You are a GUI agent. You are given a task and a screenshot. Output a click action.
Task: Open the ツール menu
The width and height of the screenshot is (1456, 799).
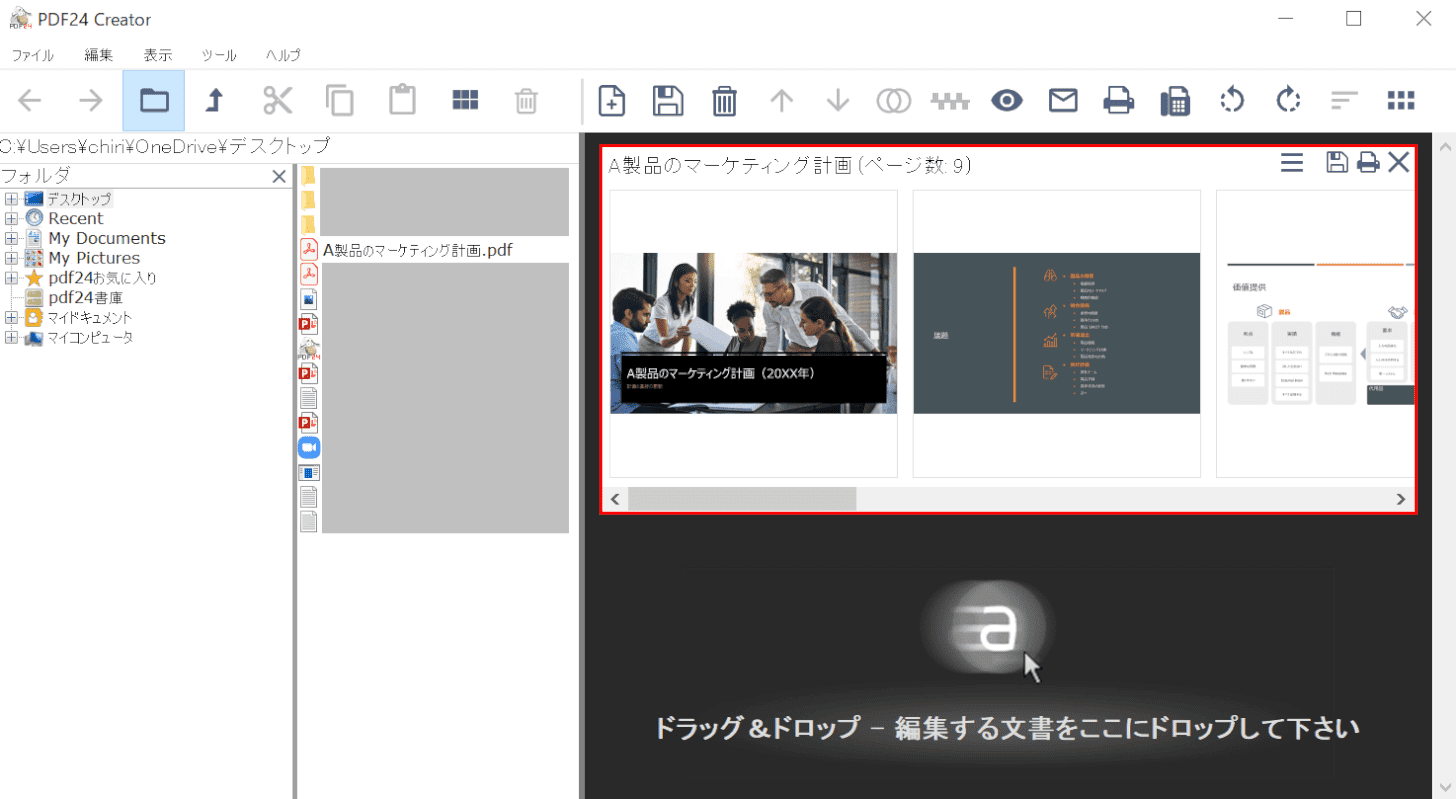(219, 55)
